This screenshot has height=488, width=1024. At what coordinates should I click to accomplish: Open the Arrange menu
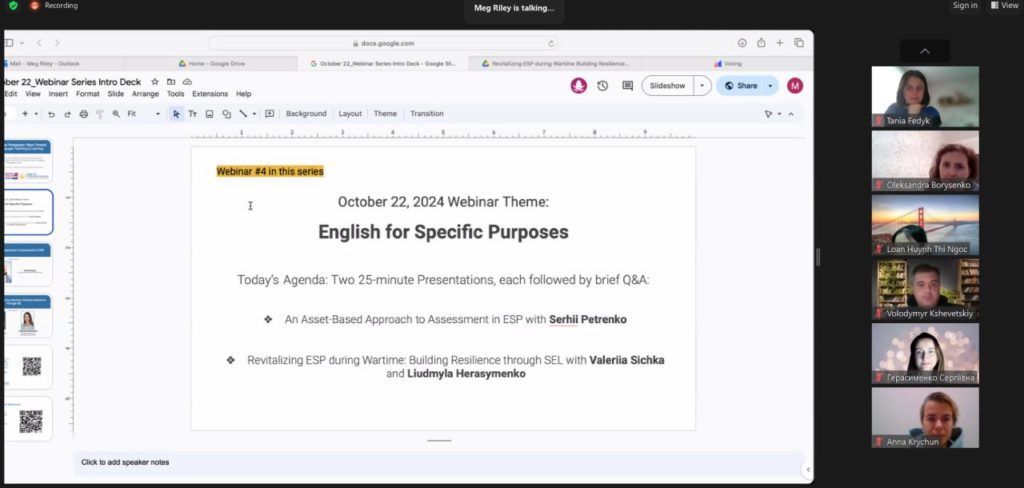pyautogui.click(x=146, y=94)
